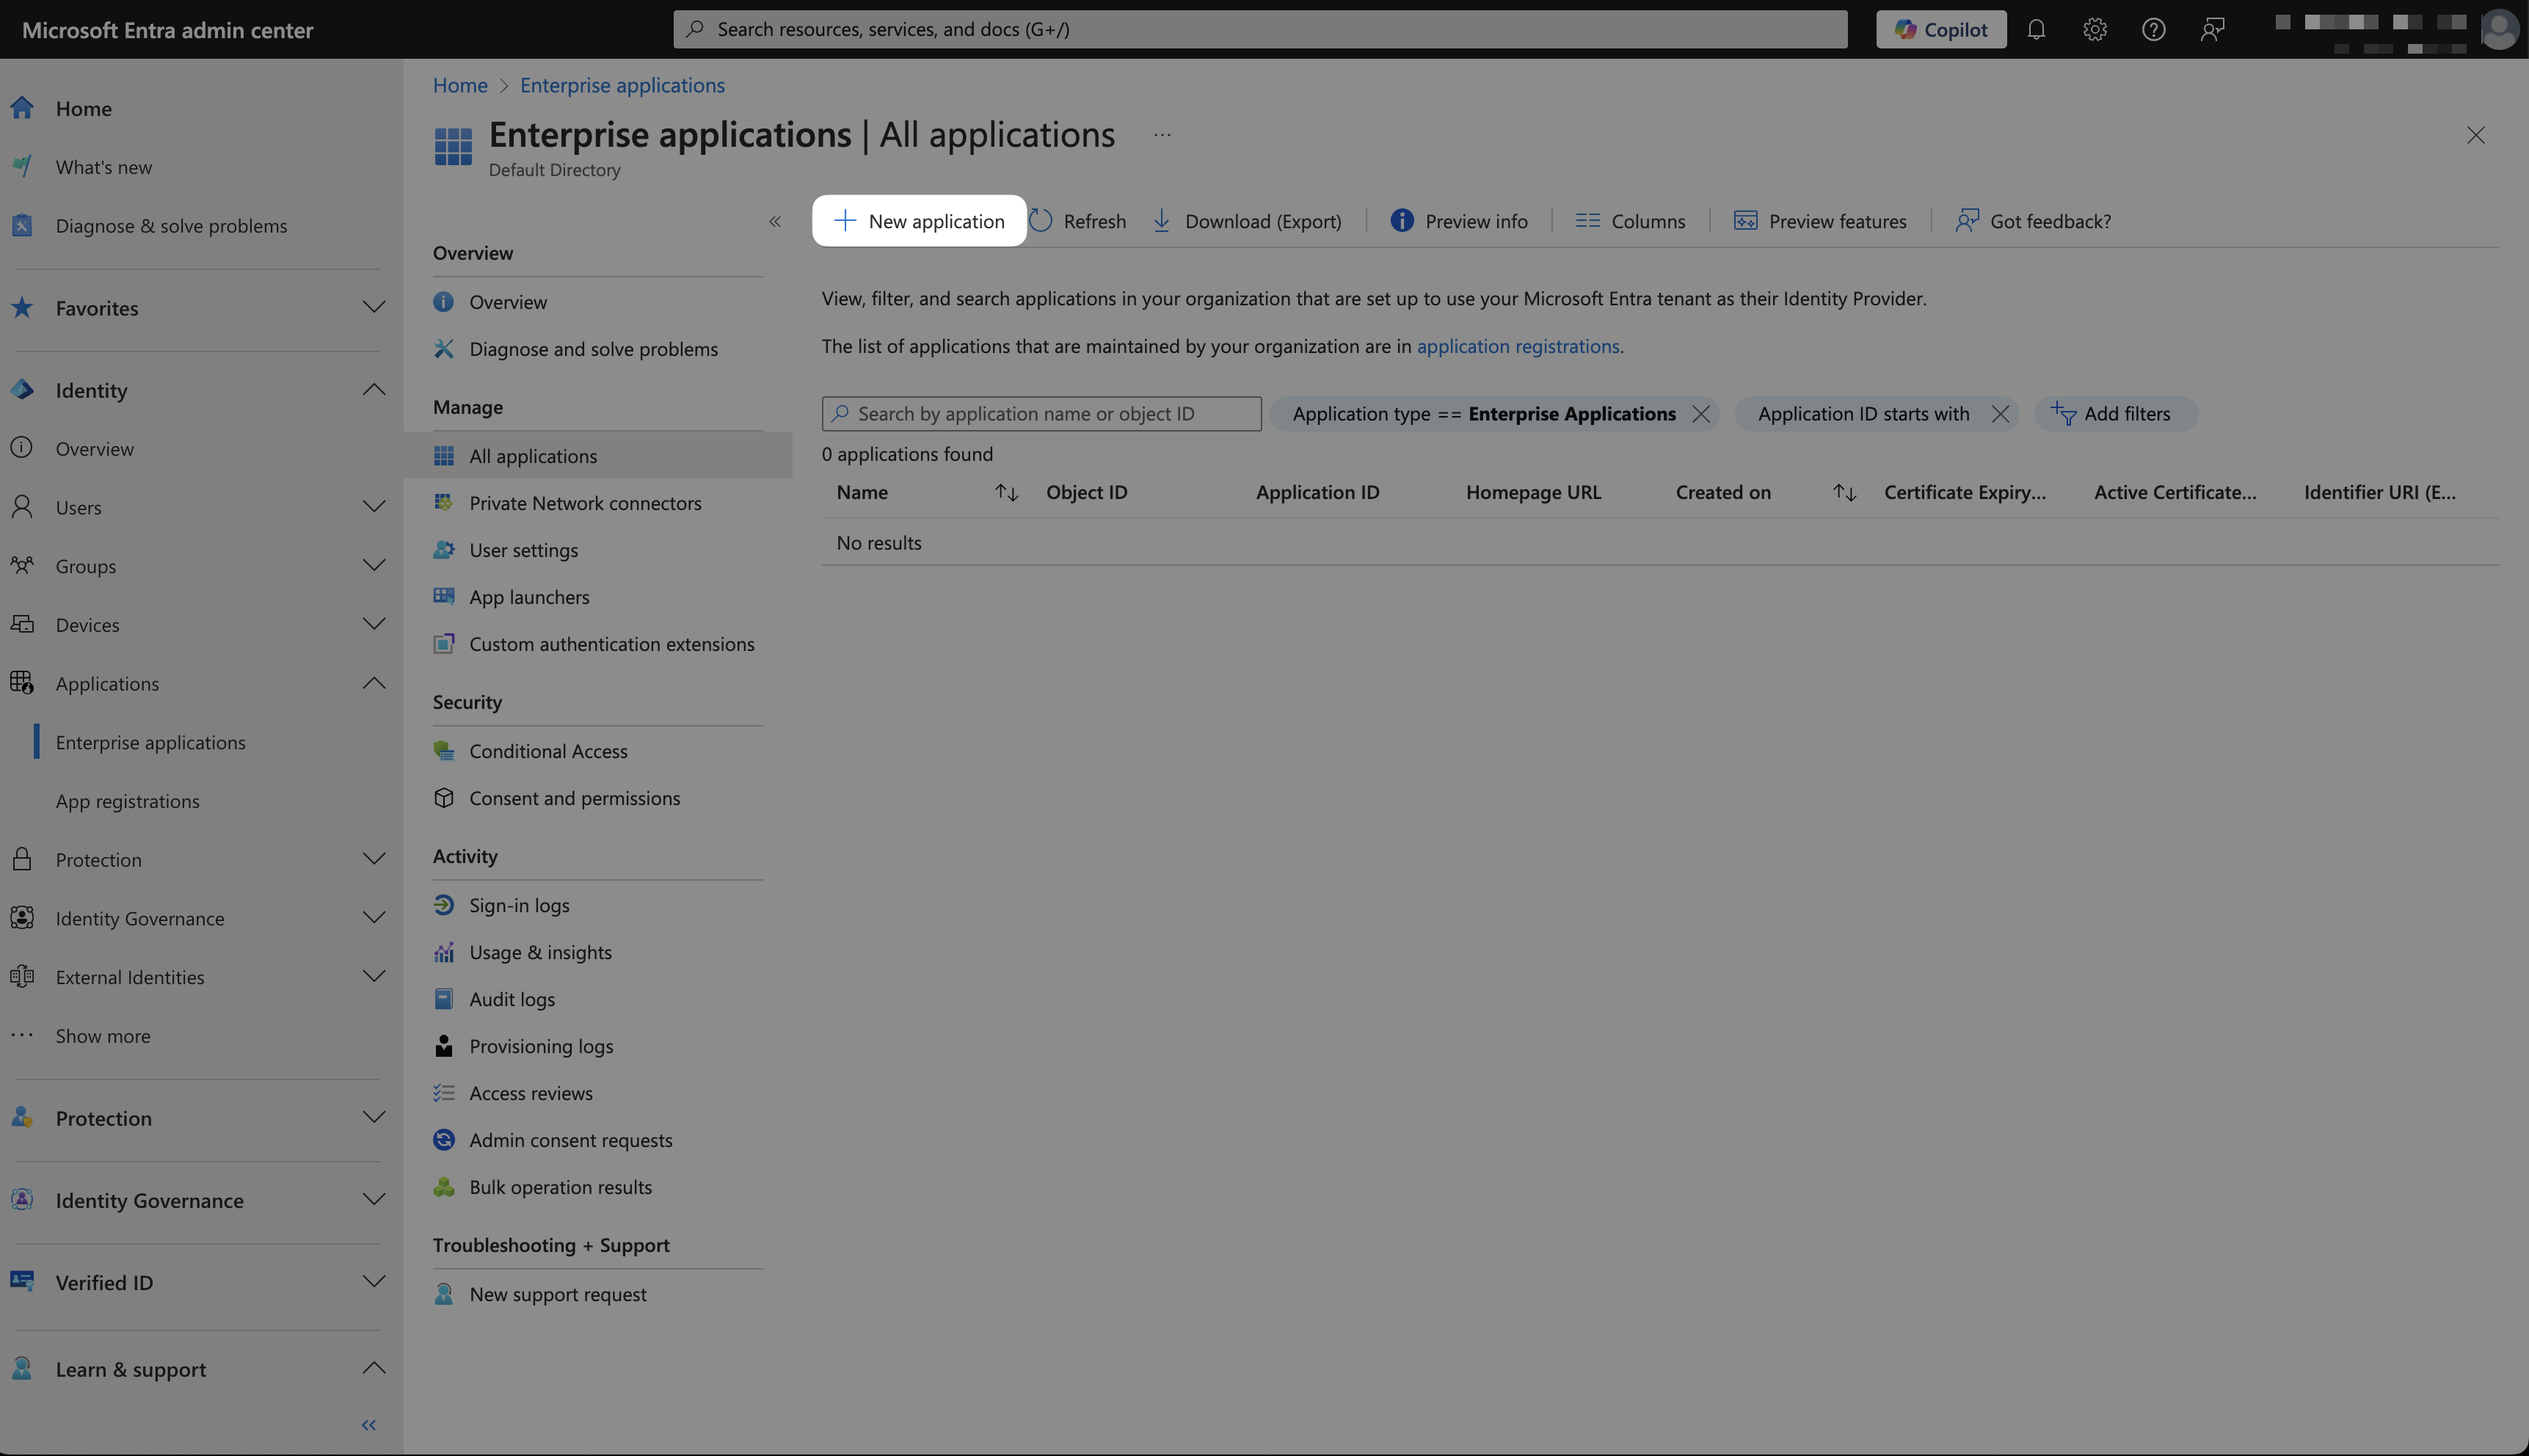This screenshot has height=1456, width=2529.
Task: Select Sign-in logs menu item
Action: pos(518,905)
